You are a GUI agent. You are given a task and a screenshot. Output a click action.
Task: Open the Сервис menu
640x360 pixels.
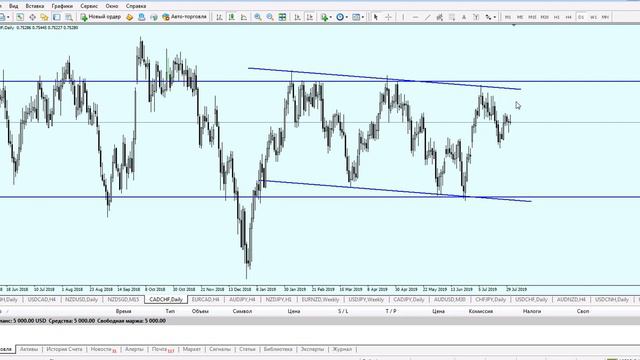click(89, 6)
